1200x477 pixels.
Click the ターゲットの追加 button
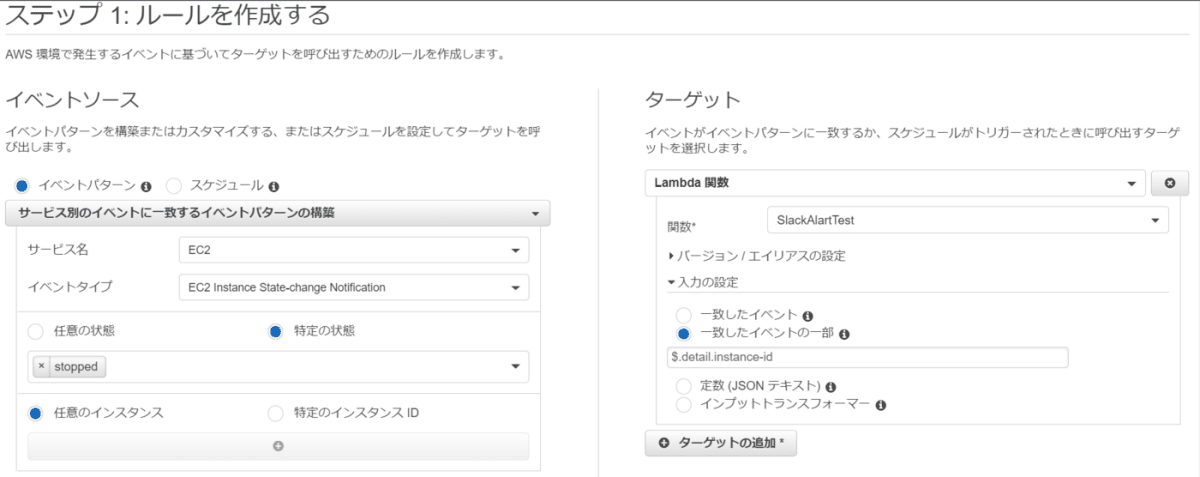(x=721, y=443)
